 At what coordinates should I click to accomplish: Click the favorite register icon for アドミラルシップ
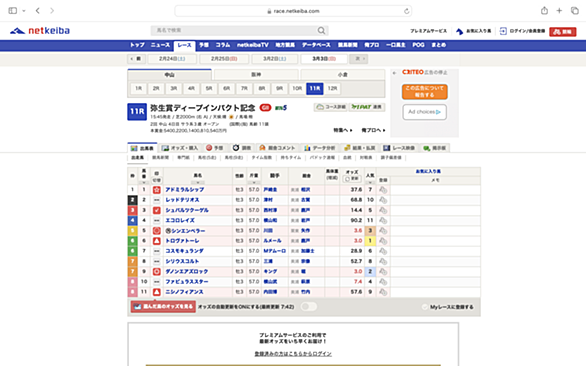pyautogui.click(x=383, y=190)
